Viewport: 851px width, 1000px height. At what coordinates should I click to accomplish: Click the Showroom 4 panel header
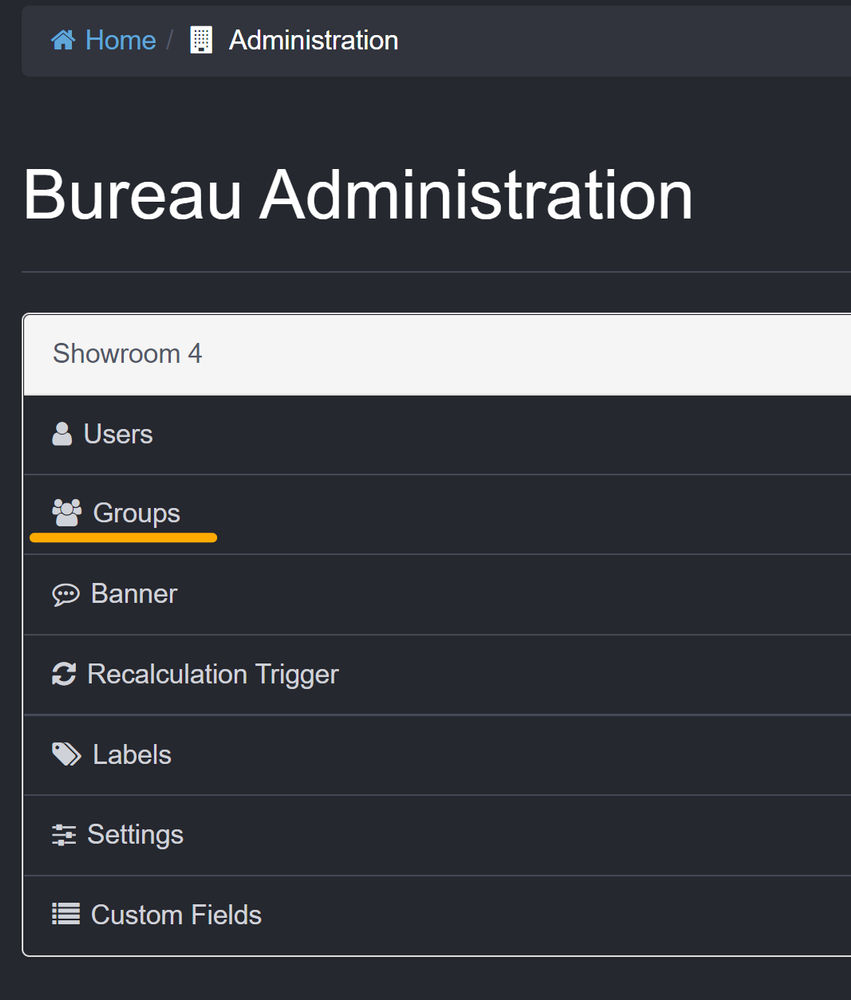127,353
